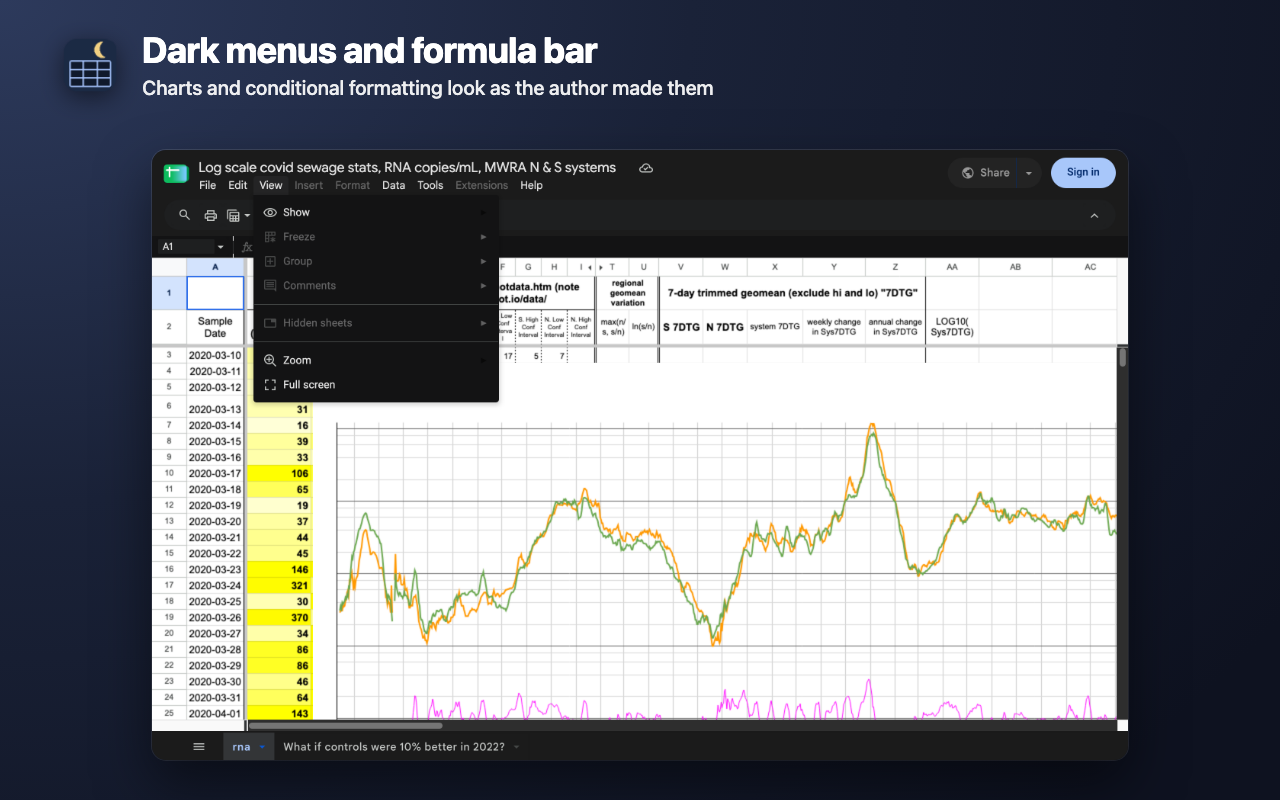Click the 'weekly change in Sys7DTG' header cell
Viewport: 1280px width, 800px height.
(x=834, y=327)
